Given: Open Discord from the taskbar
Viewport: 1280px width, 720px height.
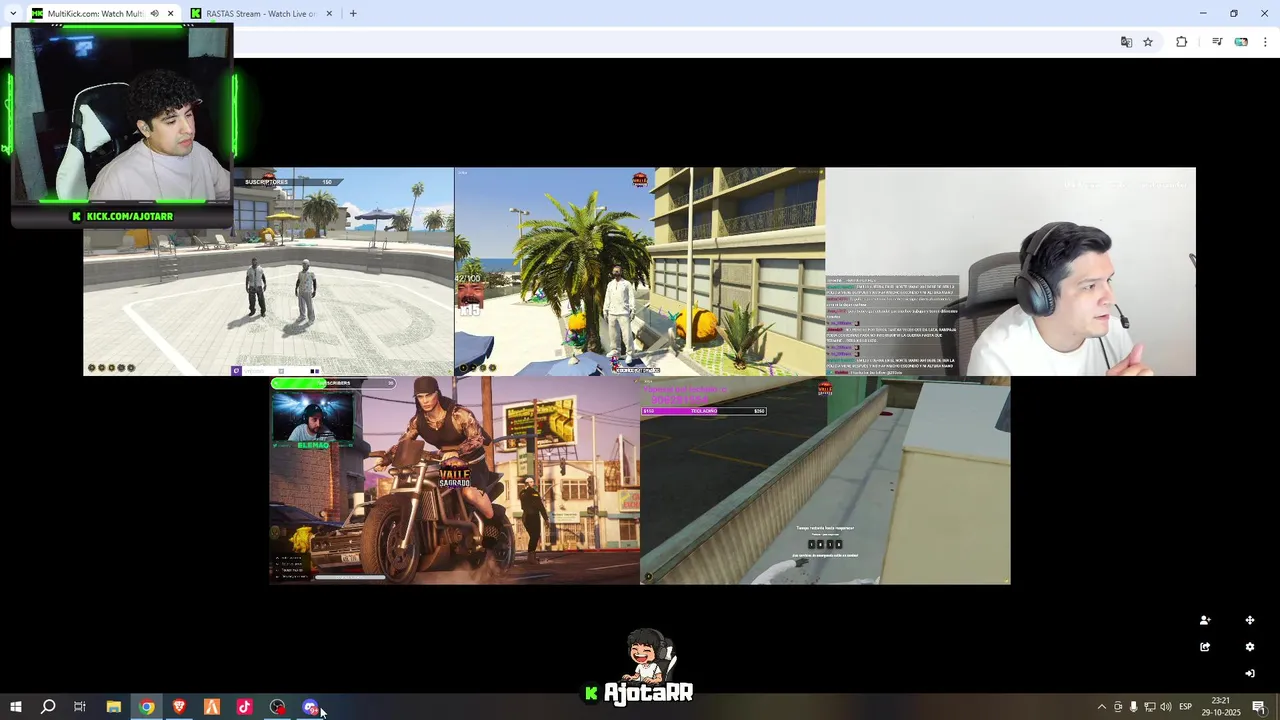Looking at the screenshot, I should coord(311,707).
